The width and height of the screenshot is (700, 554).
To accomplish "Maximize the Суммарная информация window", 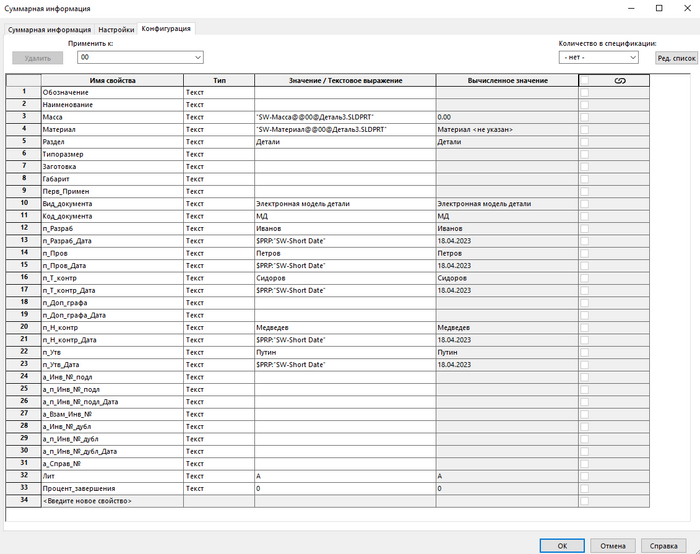I will coord(658,8).
